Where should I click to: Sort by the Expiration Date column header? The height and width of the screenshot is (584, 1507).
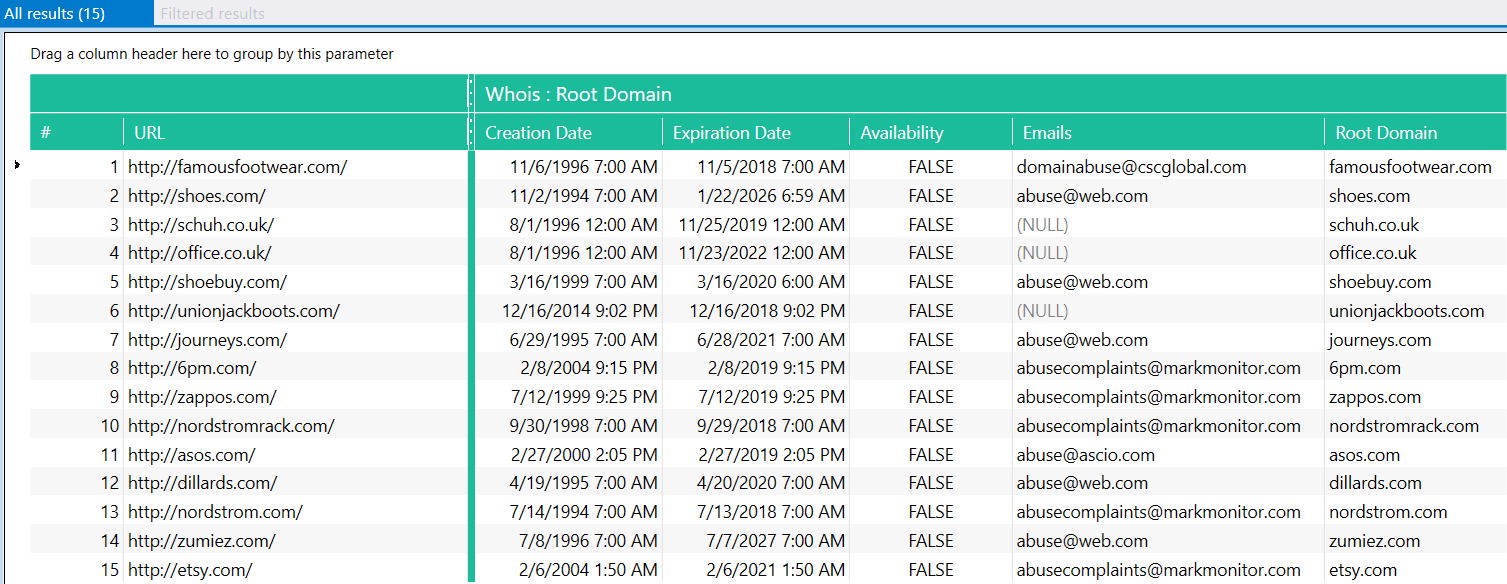[756, 133]
